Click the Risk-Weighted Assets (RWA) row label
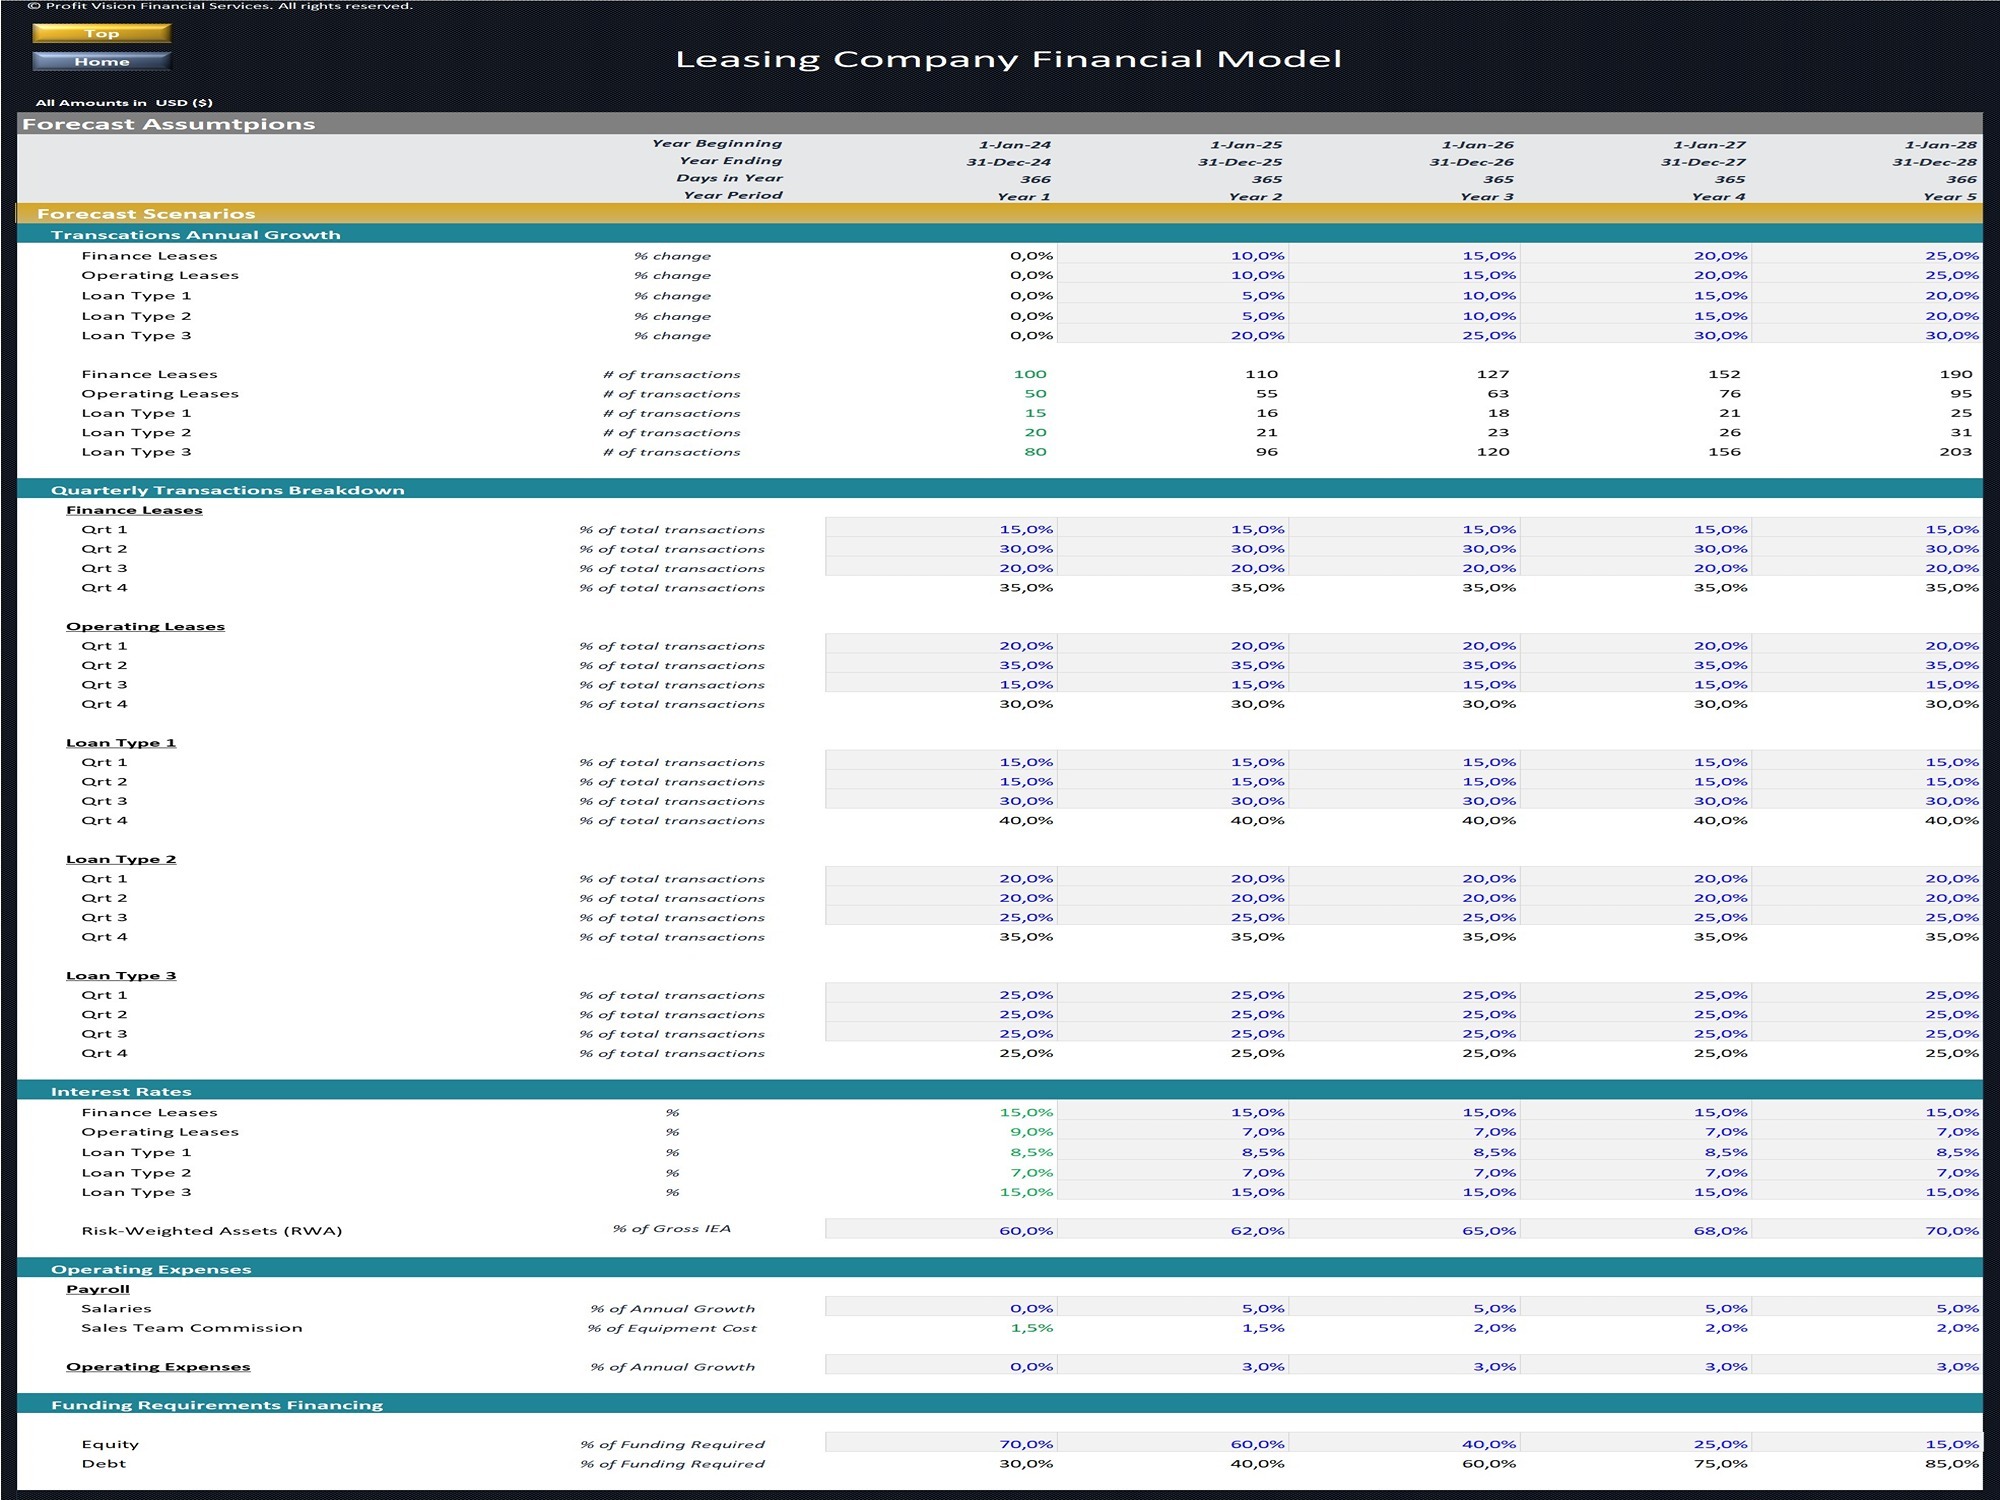 (212, 1231)
